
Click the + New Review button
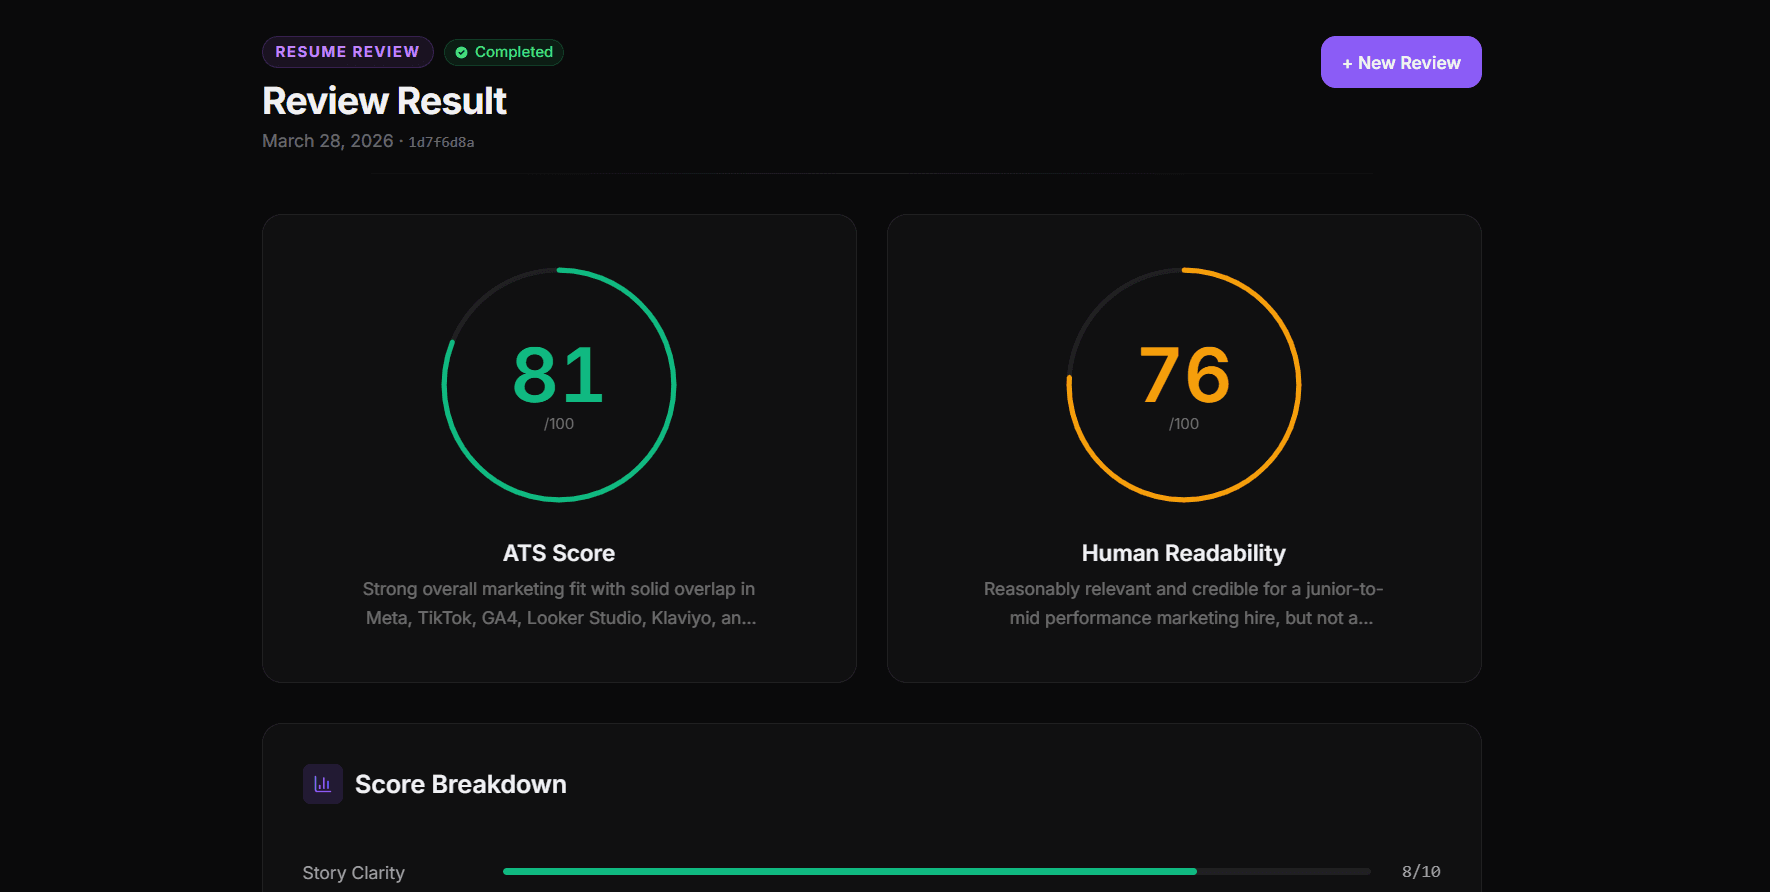pos(1401,62)
